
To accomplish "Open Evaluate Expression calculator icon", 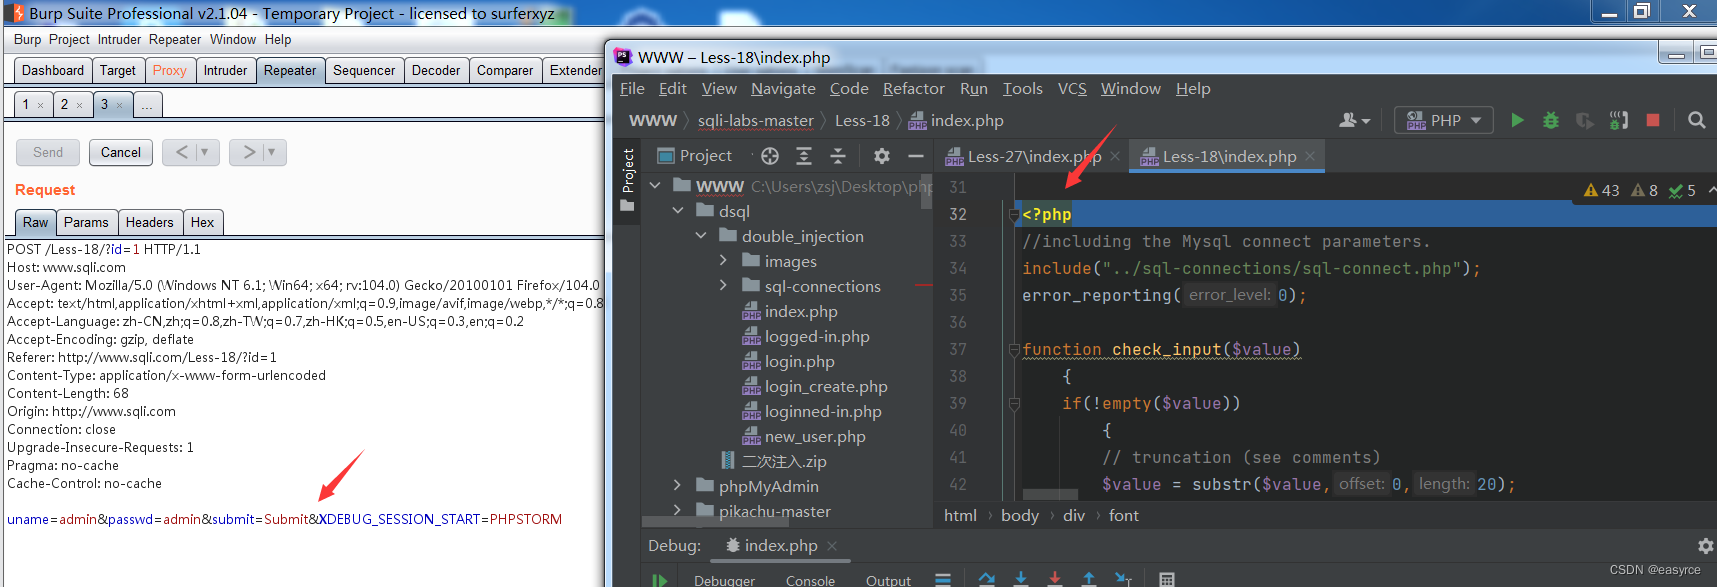I will [x=1166, y=579].
